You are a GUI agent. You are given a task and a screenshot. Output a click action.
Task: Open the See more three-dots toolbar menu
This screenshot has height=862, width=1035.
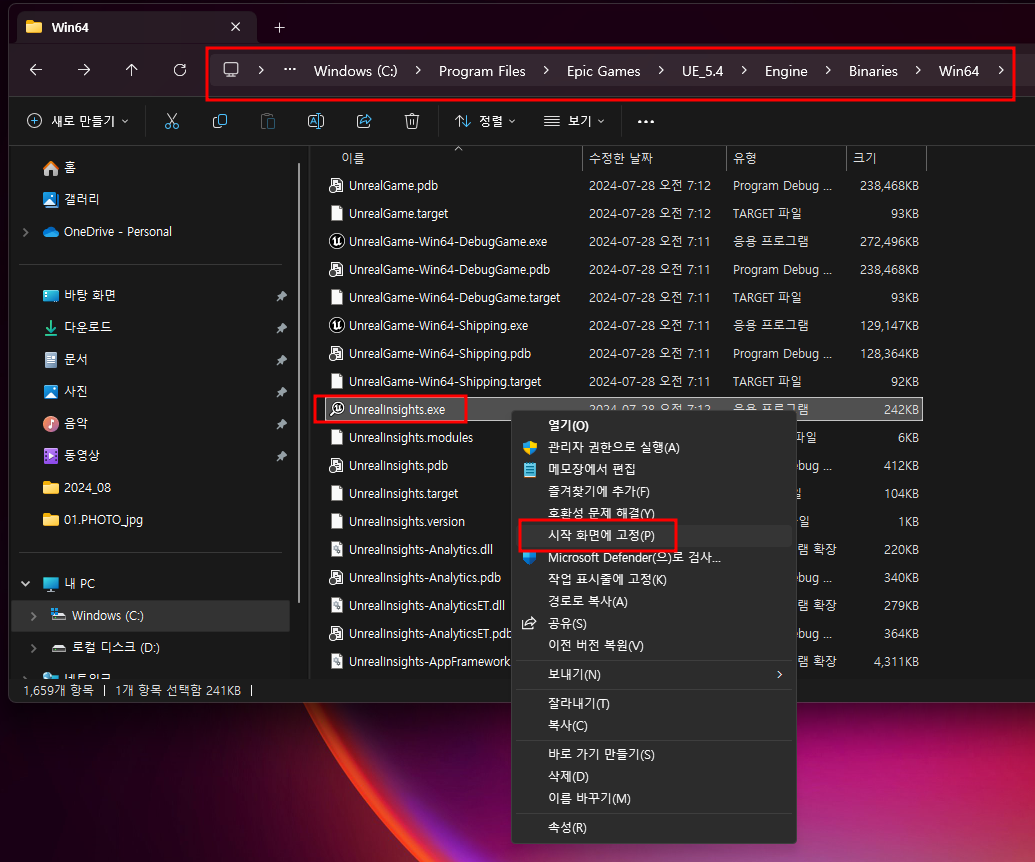click(646, 121)
